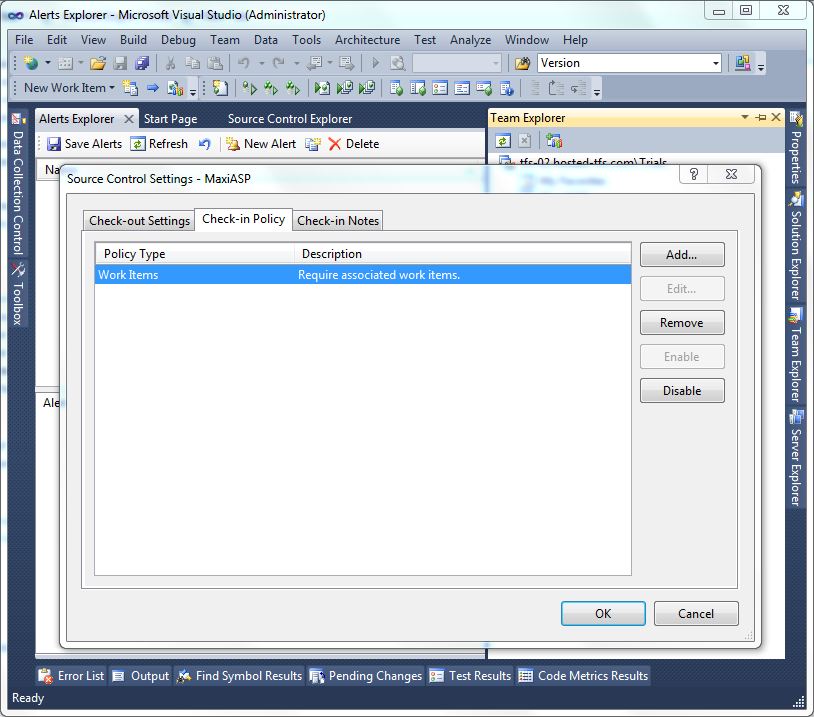Click the Team Explorer refresh icon
Viewport: 814px width, 717px height.
tap(503, 141)
